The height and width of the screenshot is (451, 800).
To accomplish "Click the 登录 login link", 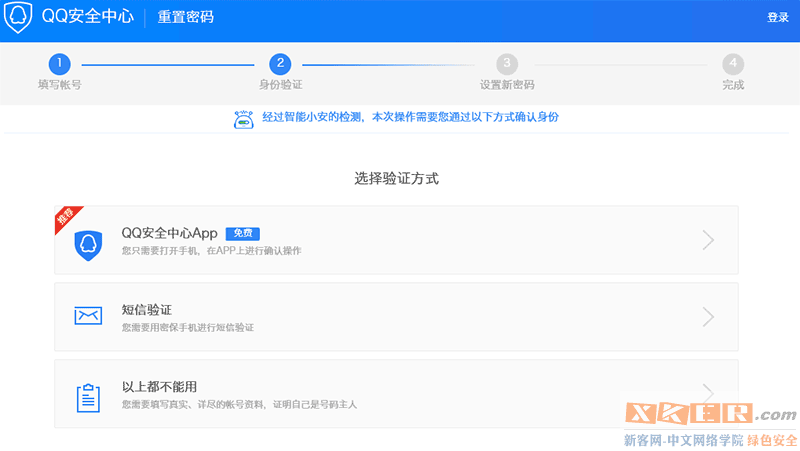I will tap(778, 17).
